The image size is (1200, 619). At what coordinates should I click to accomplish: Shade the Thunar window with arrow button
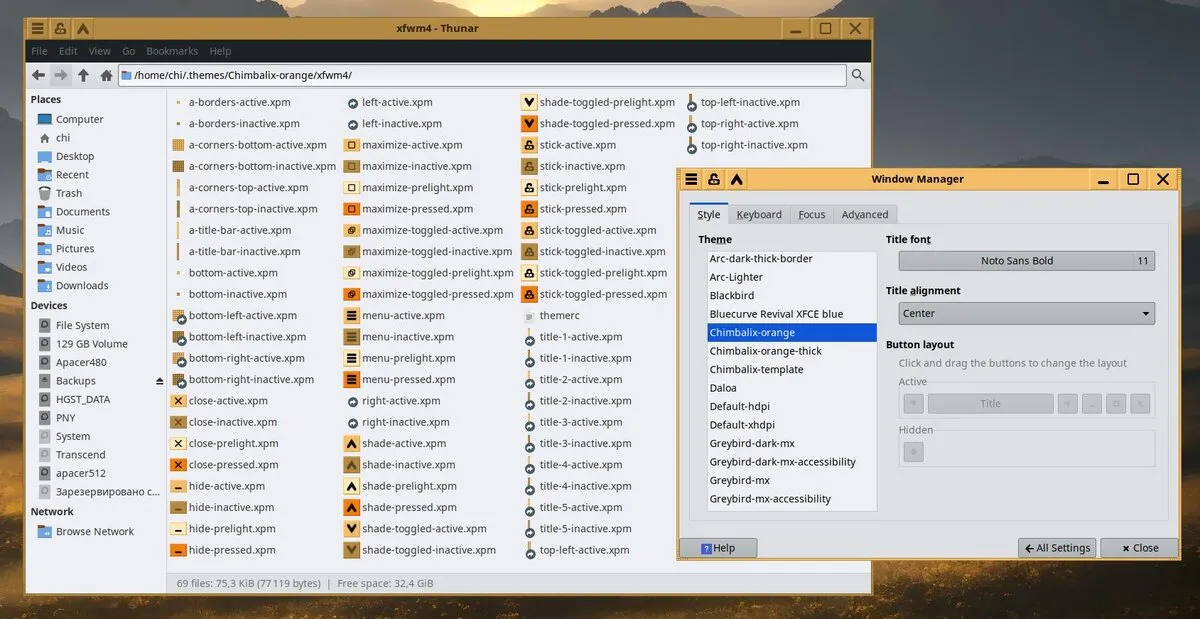coord(83,28)
